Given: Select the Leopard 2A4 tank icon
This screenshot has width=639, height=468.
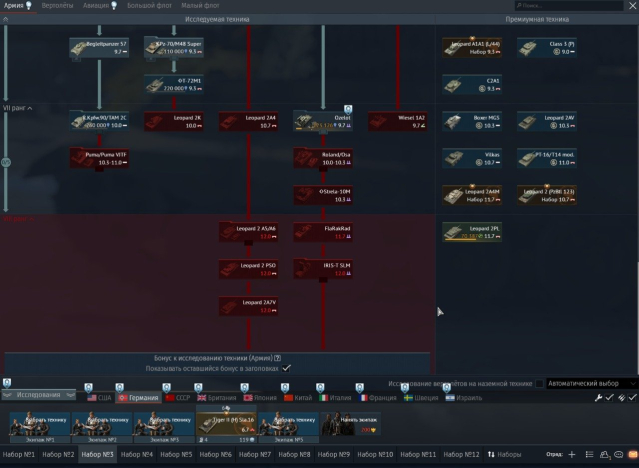Looking at the screenshot, I should (x=249, y=121).
